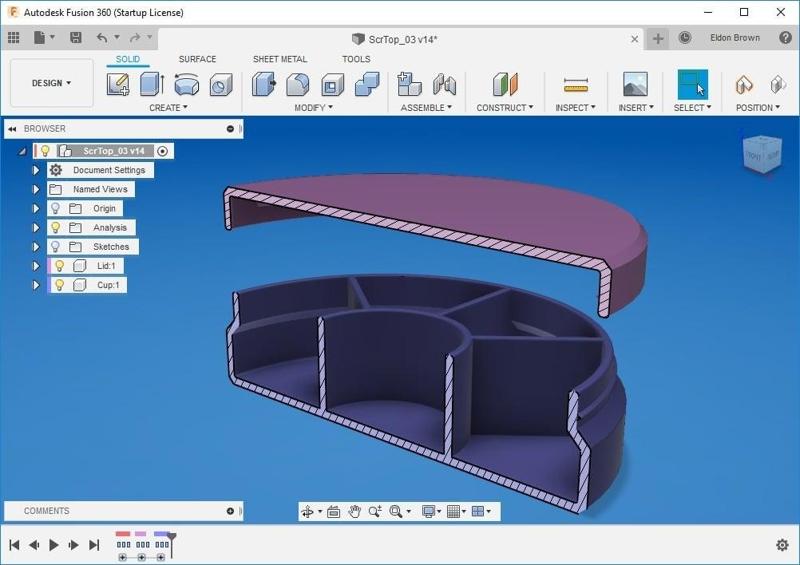Viewport: 800px width, 565px height.
Task: Expand the Cup:1 component
Action: click(36, 285)
